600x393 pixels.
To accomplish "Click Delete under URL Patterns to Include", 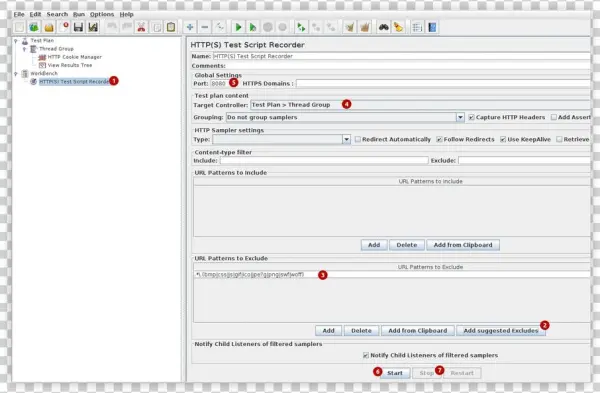I will click(406, 245).
